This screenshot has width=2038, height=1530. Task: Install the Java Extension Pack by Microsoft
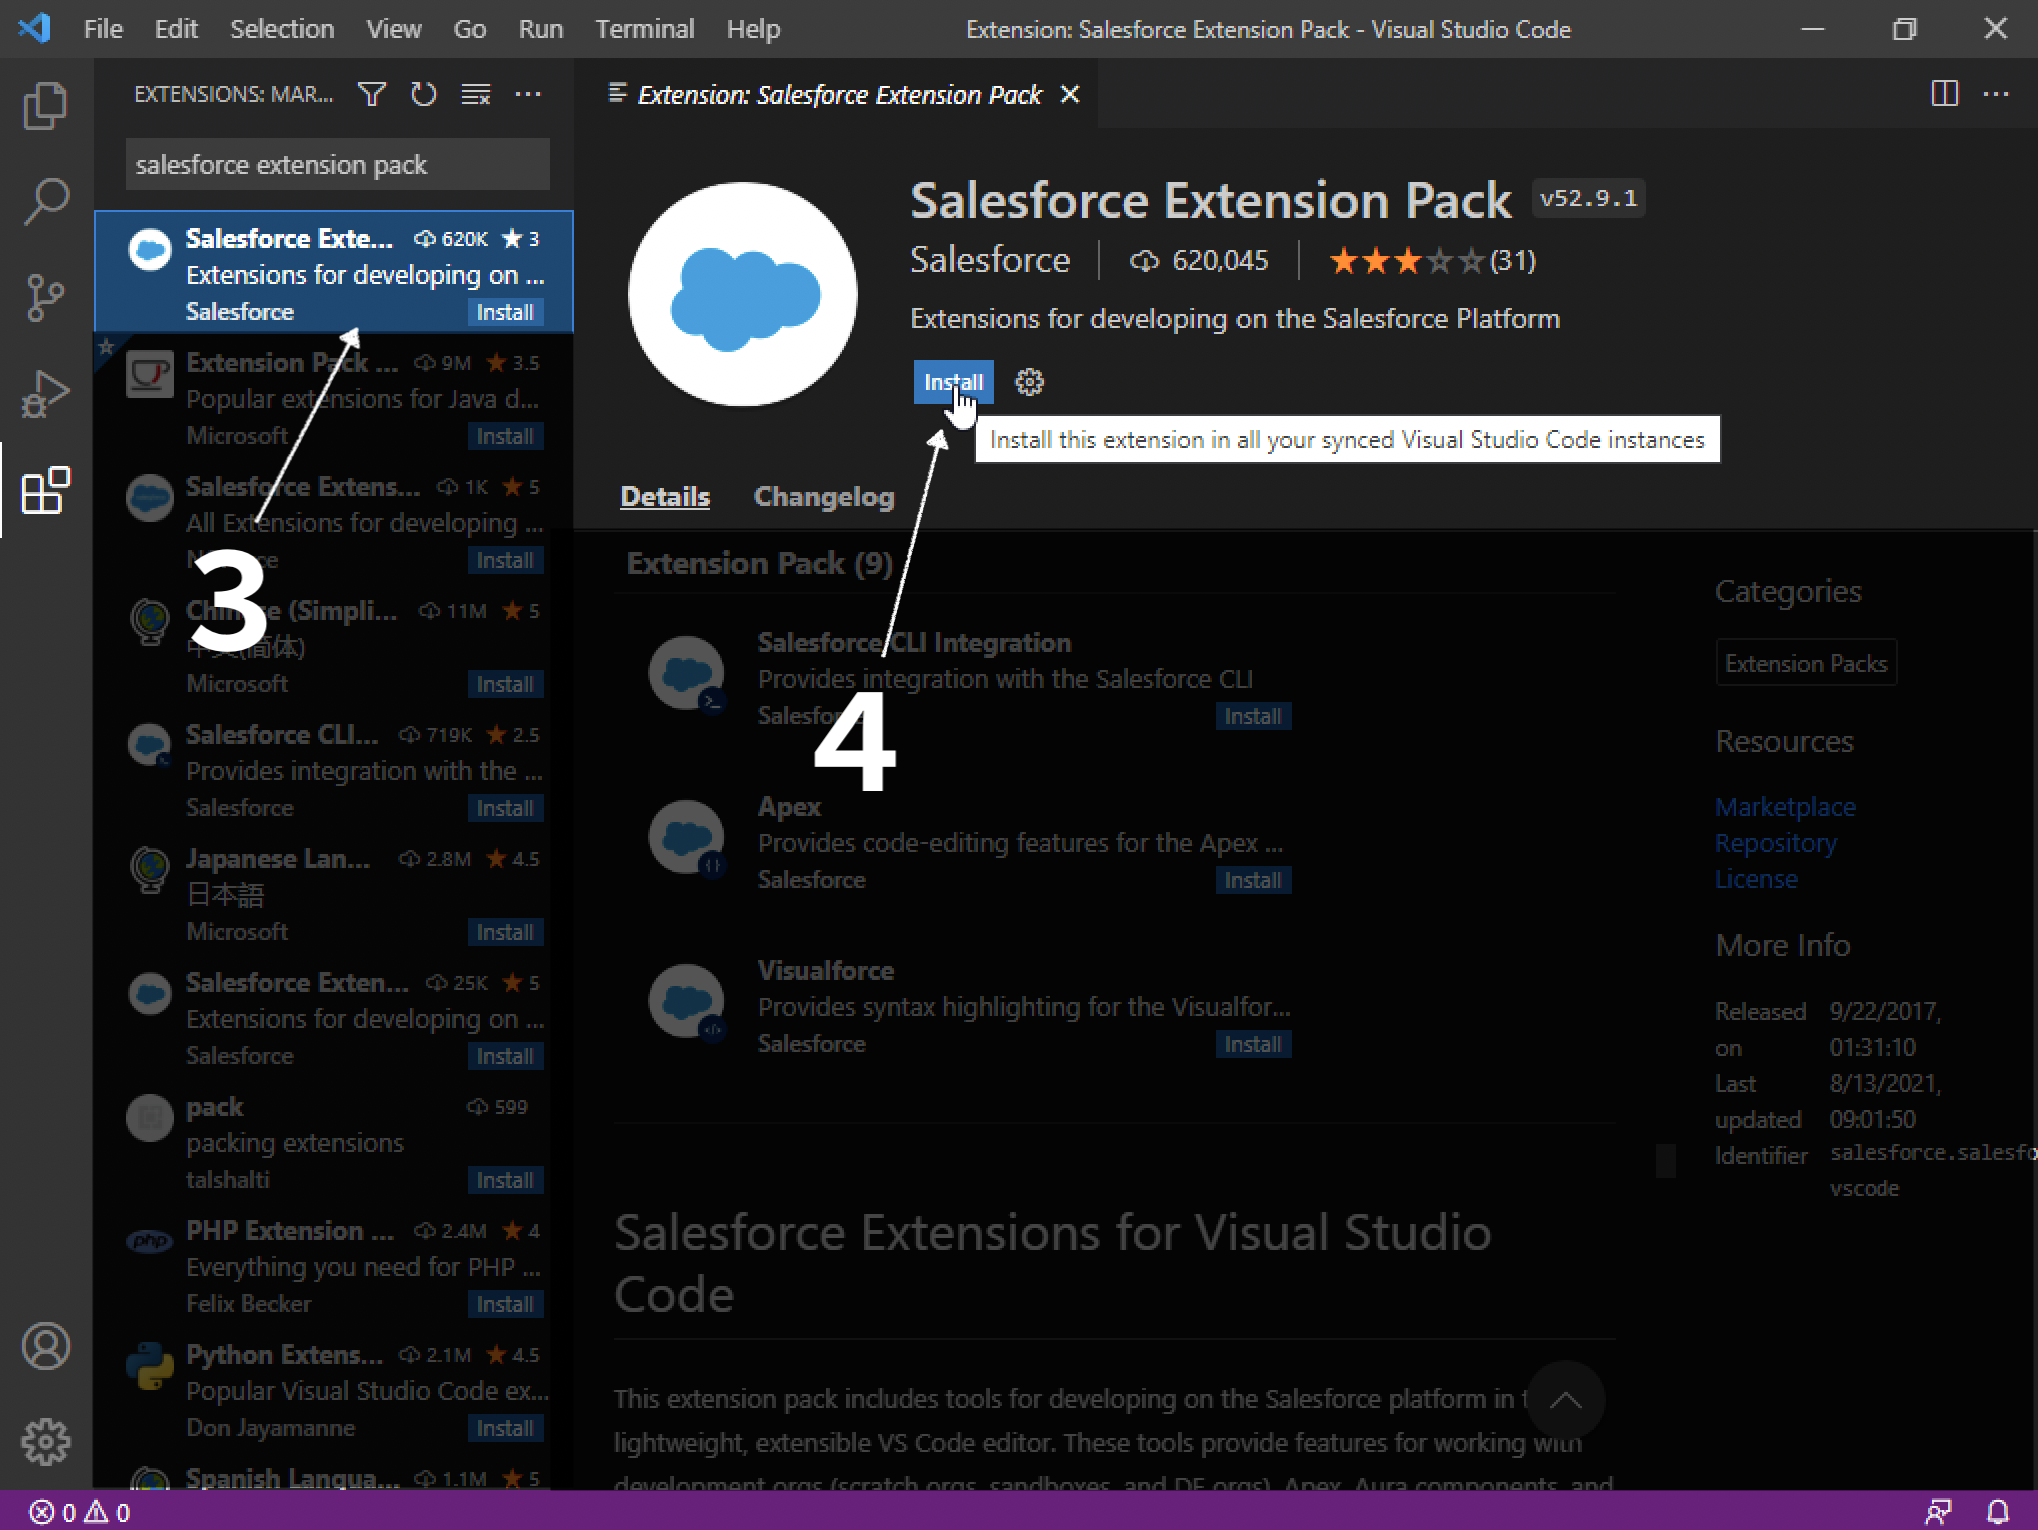click(505, 436)
